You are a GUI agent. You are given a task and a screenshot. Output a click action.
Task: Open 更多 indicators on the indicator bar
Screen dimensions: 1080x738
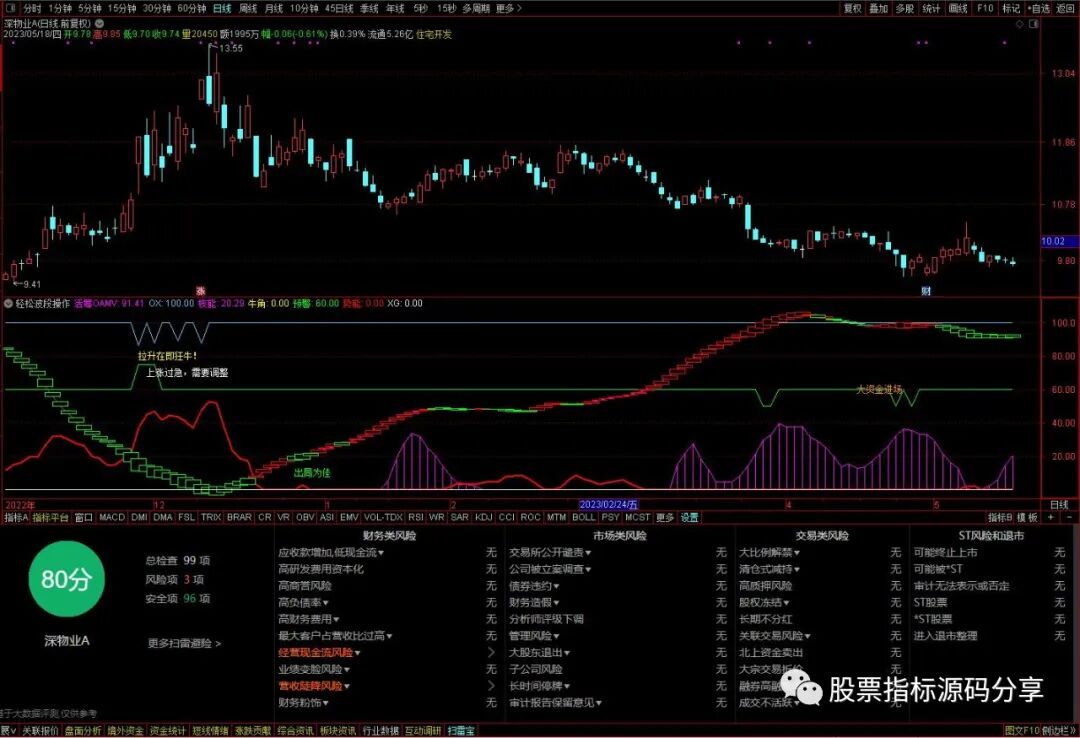[x=665, y=517]
